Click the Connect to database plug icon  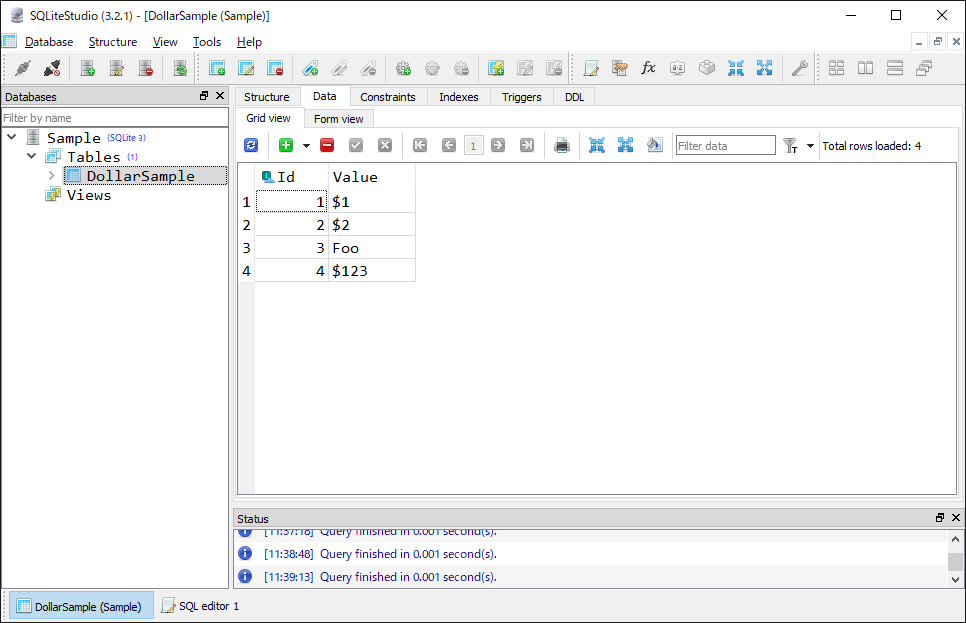point(23,68)
